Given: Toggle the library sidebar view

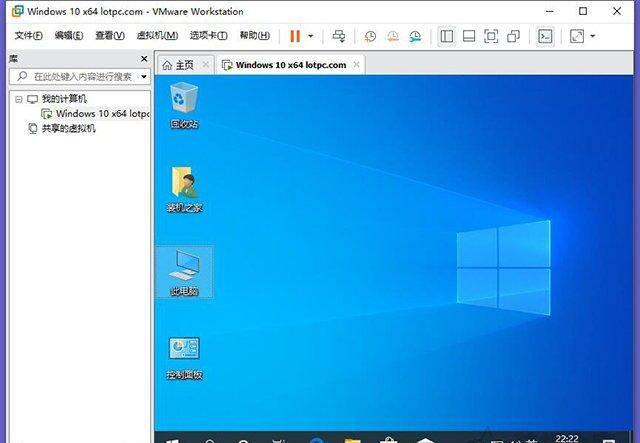Looking at the screenshot, I should point(447,36).
